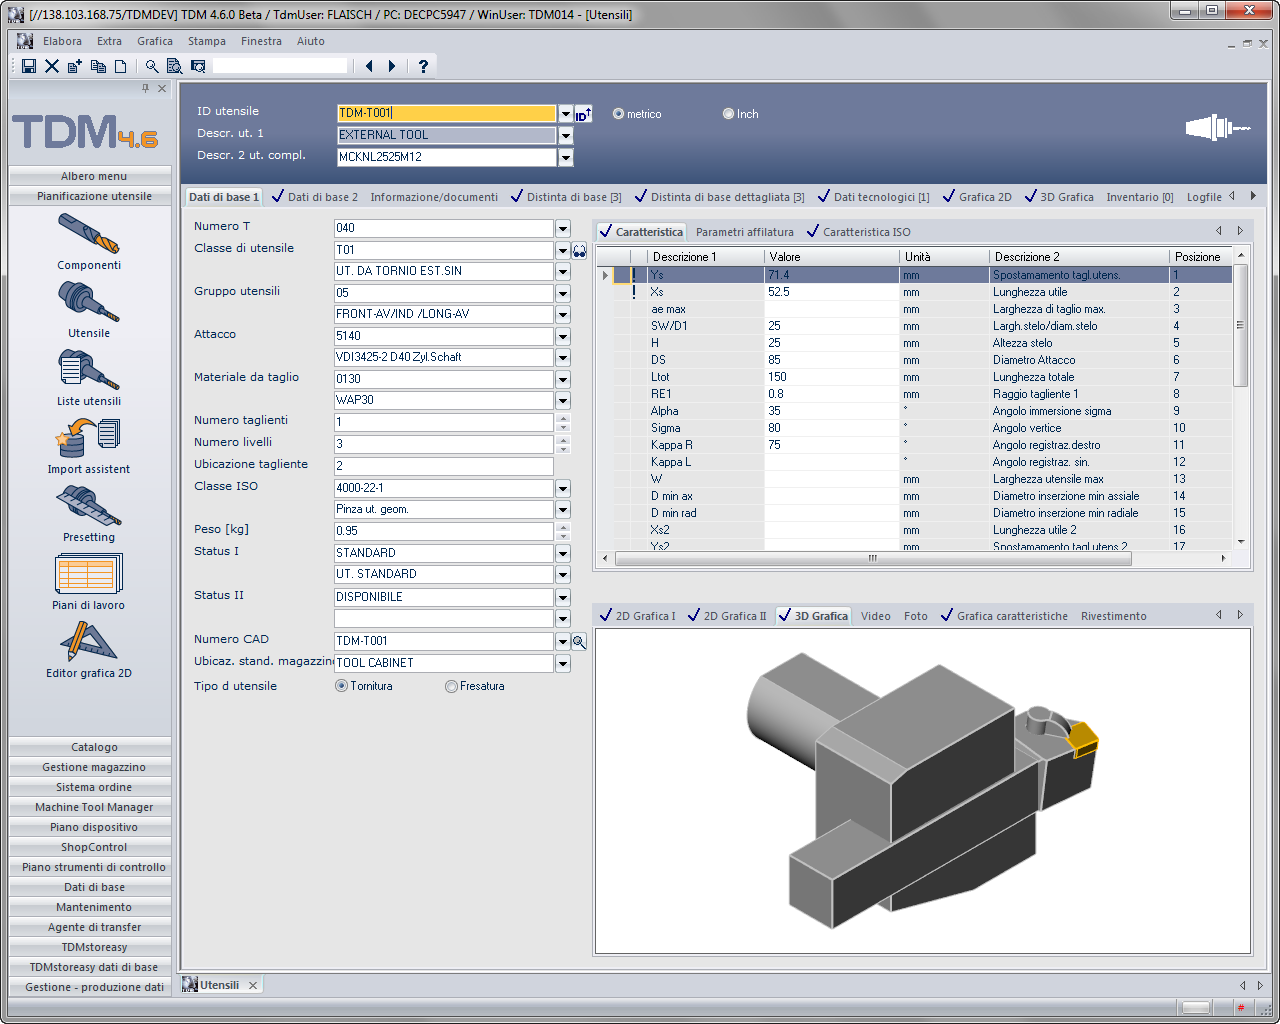Click the magnifier Search toolbar icon
This screenshot has width=1280, height=1024.
[152, 66]
